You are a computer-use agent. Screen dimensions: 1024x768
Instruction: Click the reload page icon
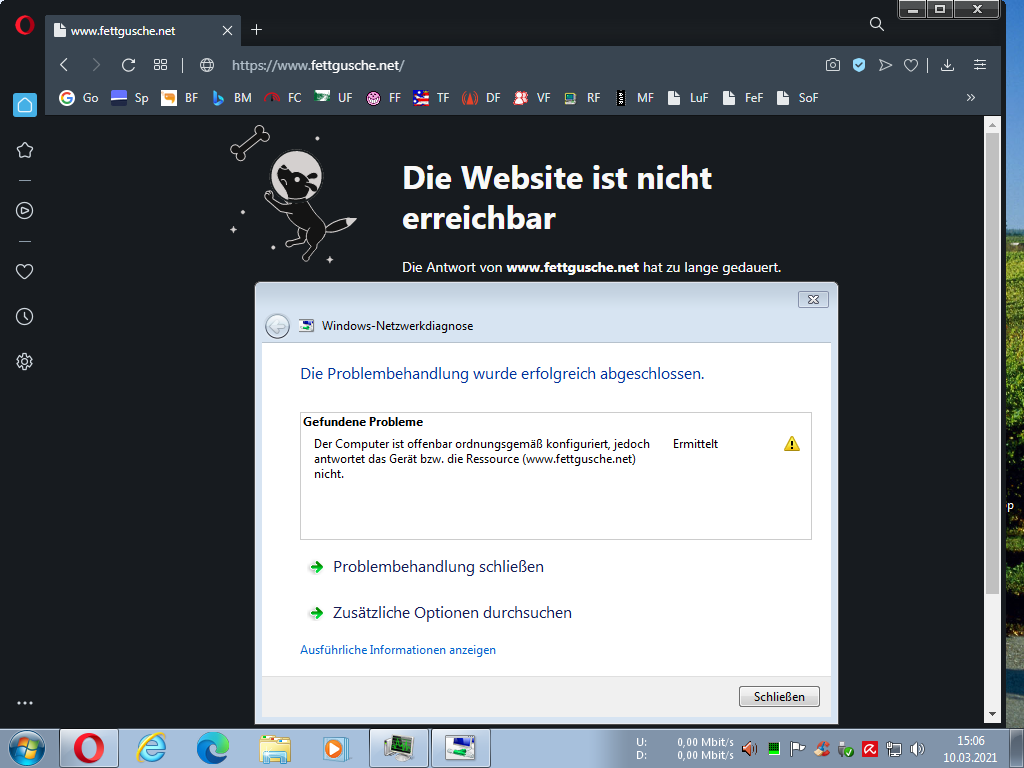point(128,65)
